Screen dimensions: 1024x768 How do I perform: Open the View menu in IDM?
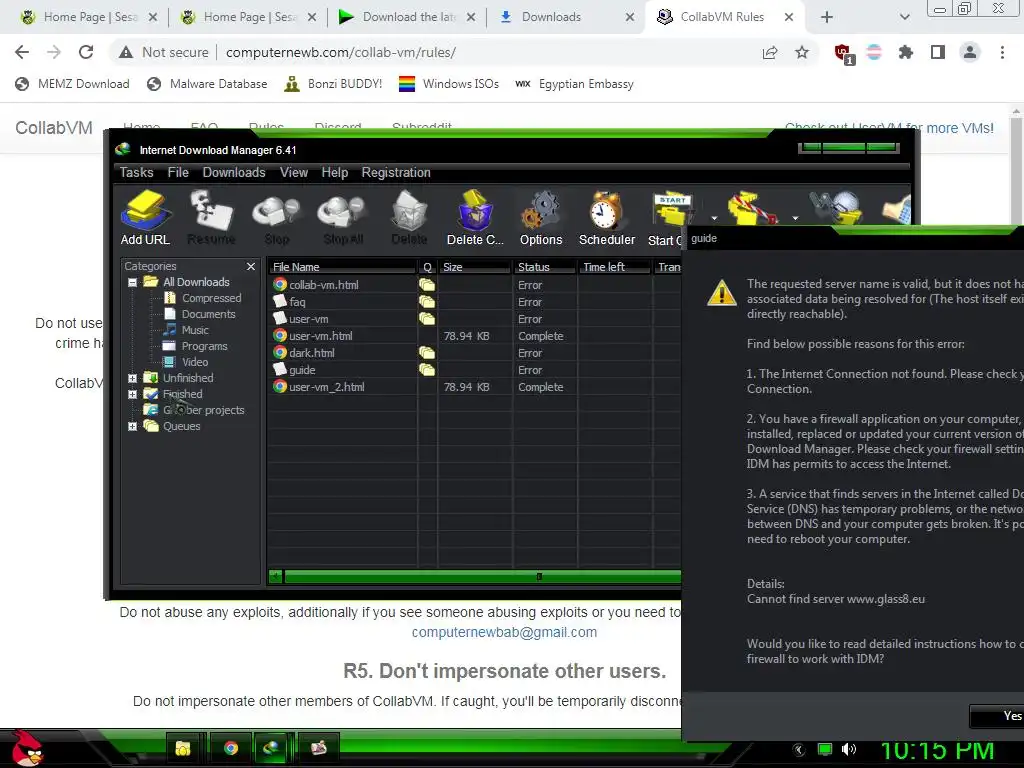294,172
